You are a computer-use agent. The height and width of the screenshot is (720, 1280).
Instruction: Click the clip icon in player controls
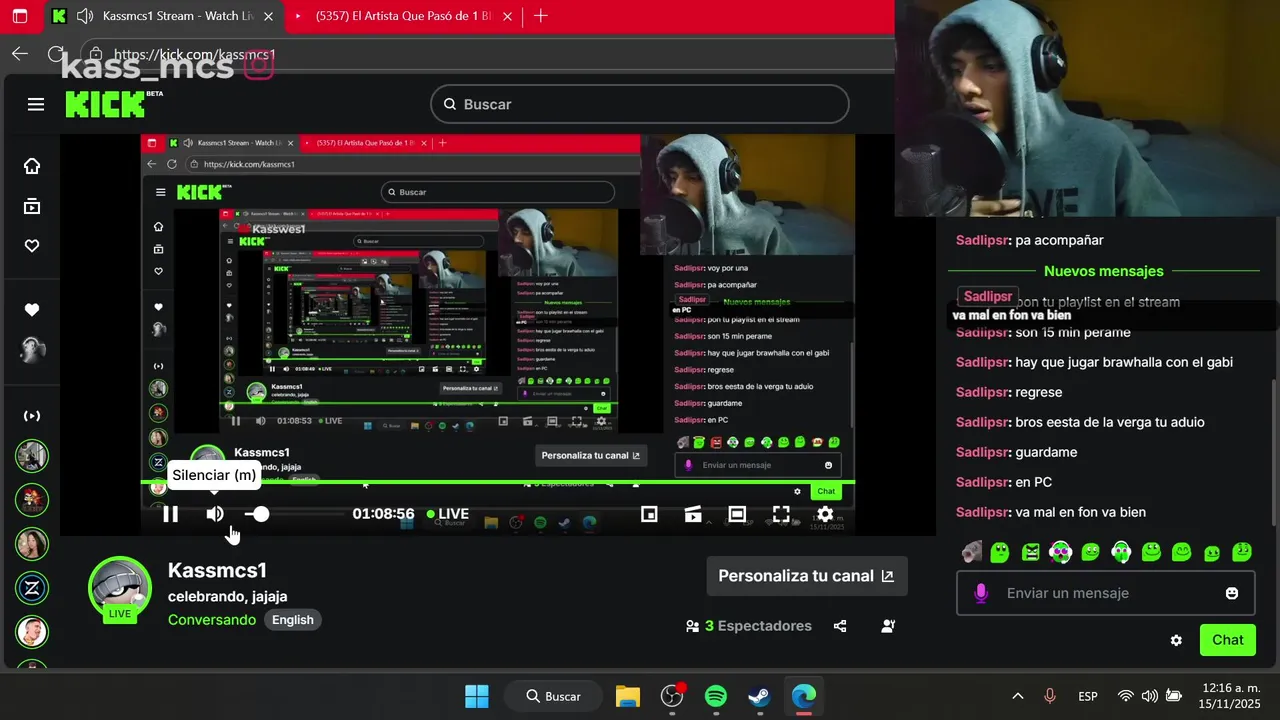tap(693, 514)
